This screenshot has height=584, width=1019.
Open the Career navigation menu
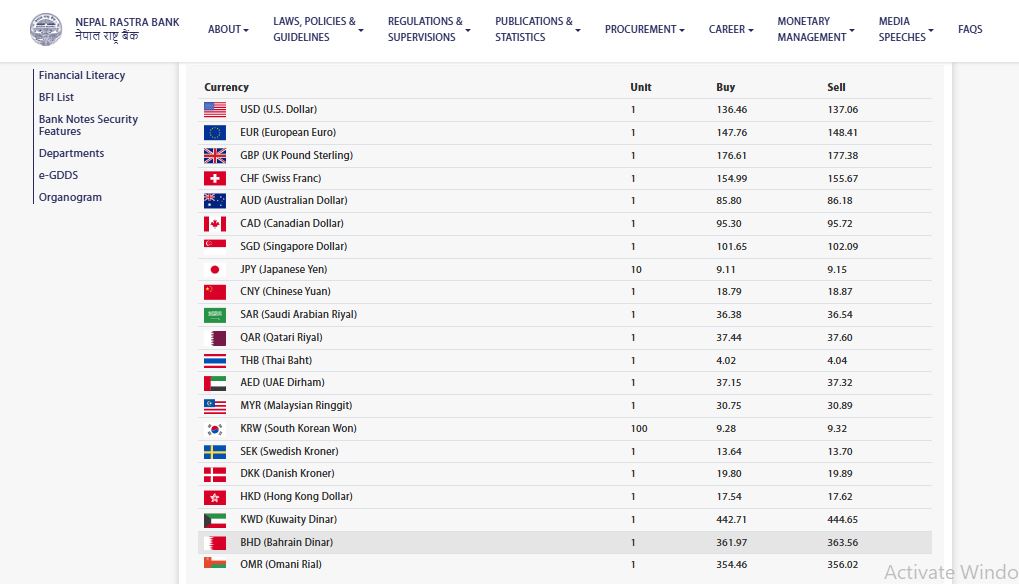(x=731, y=29)
